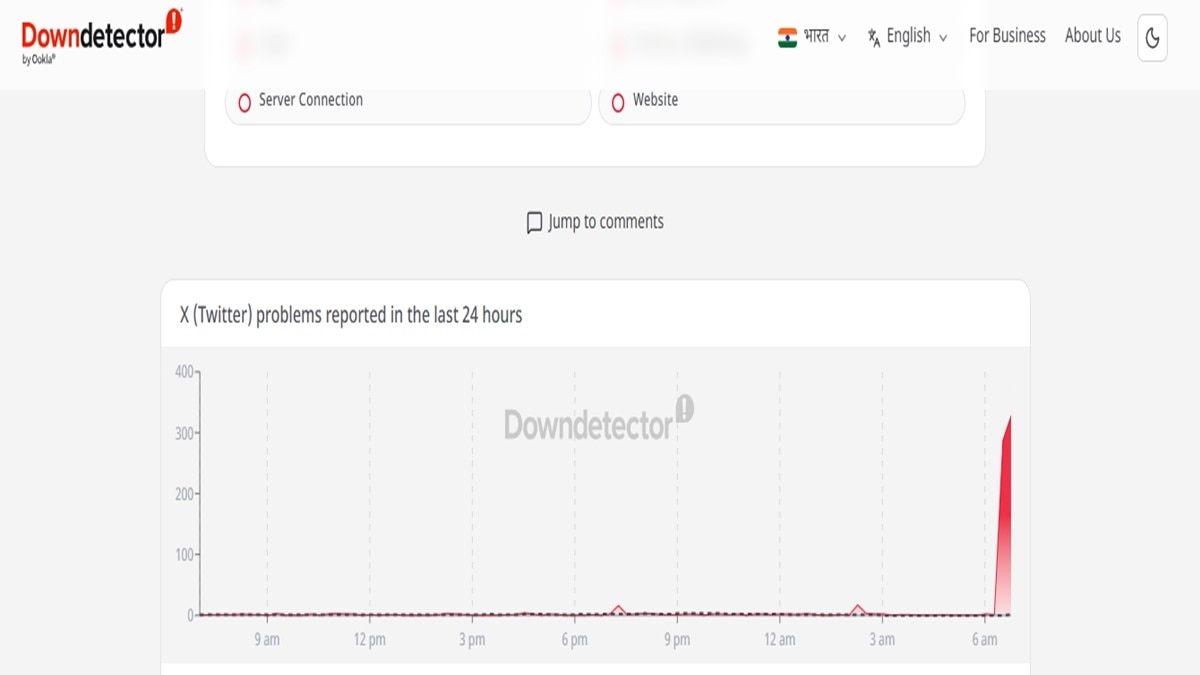Click the X (Twitter) problems chart heading
Viewport: 1200px width, 675px height.
350,315
